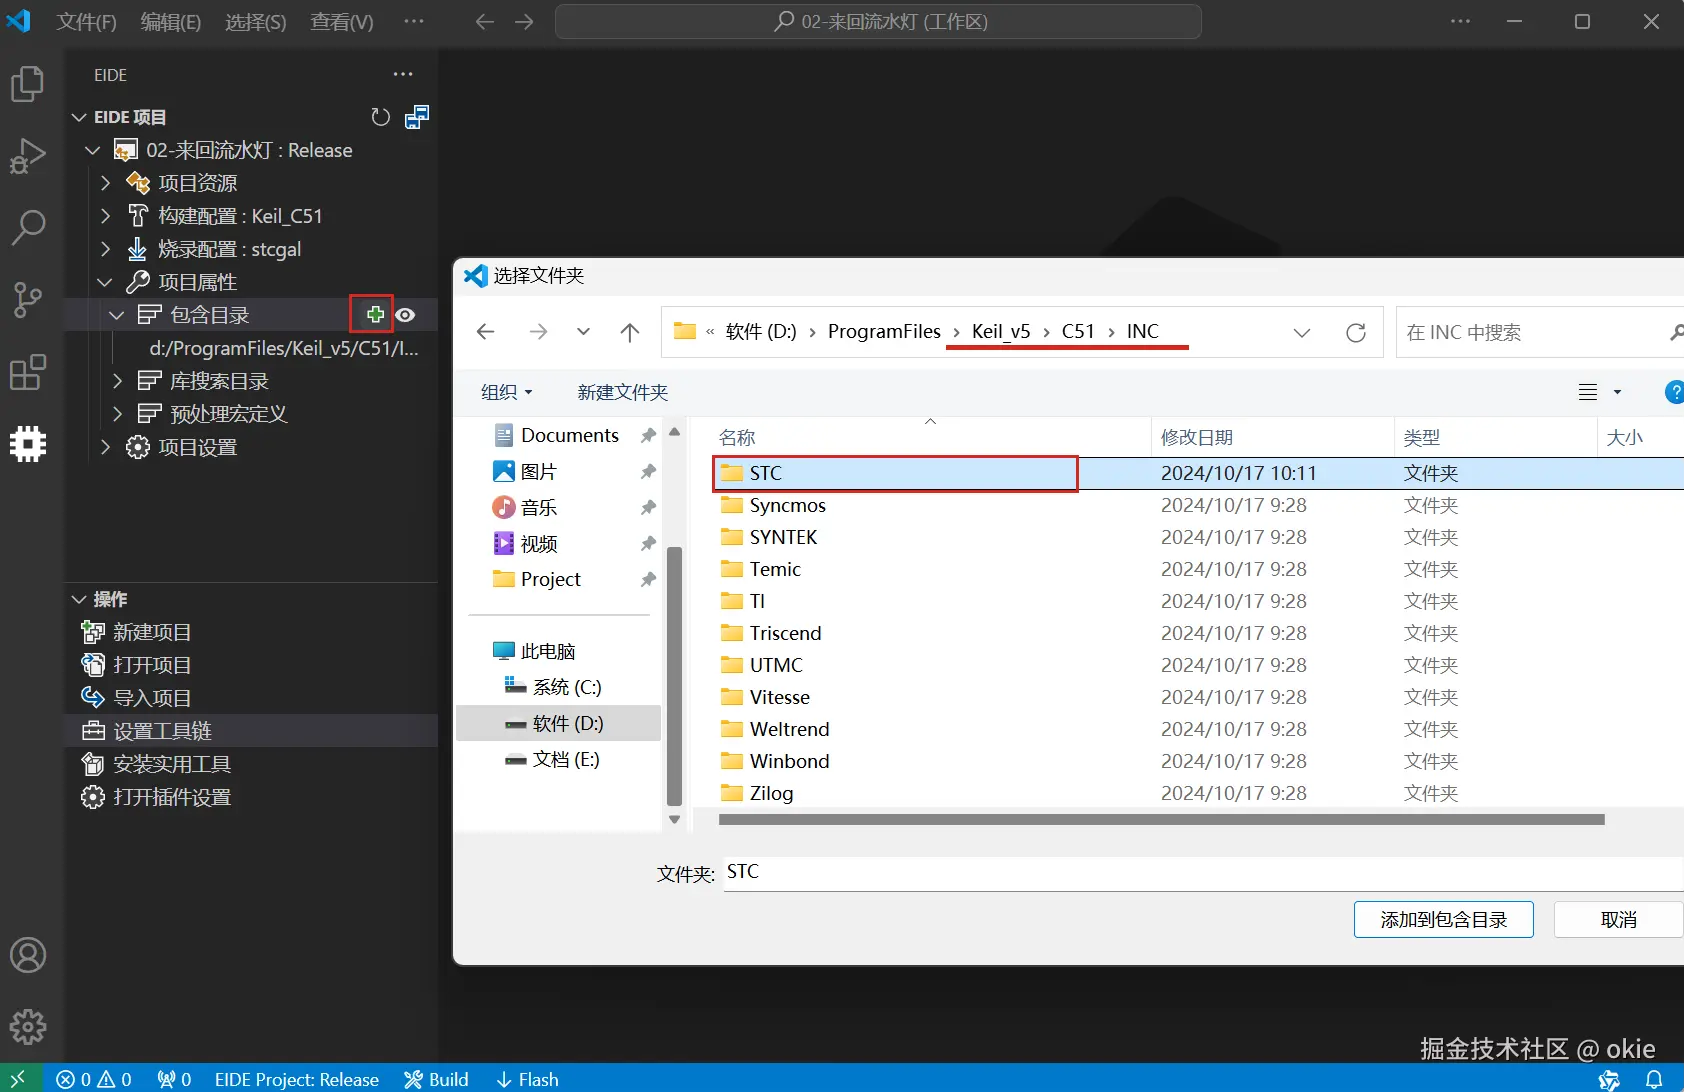1685x1092 pixels.
Task: Click Flash in the status bar
Action: [x=527, y=1079]
